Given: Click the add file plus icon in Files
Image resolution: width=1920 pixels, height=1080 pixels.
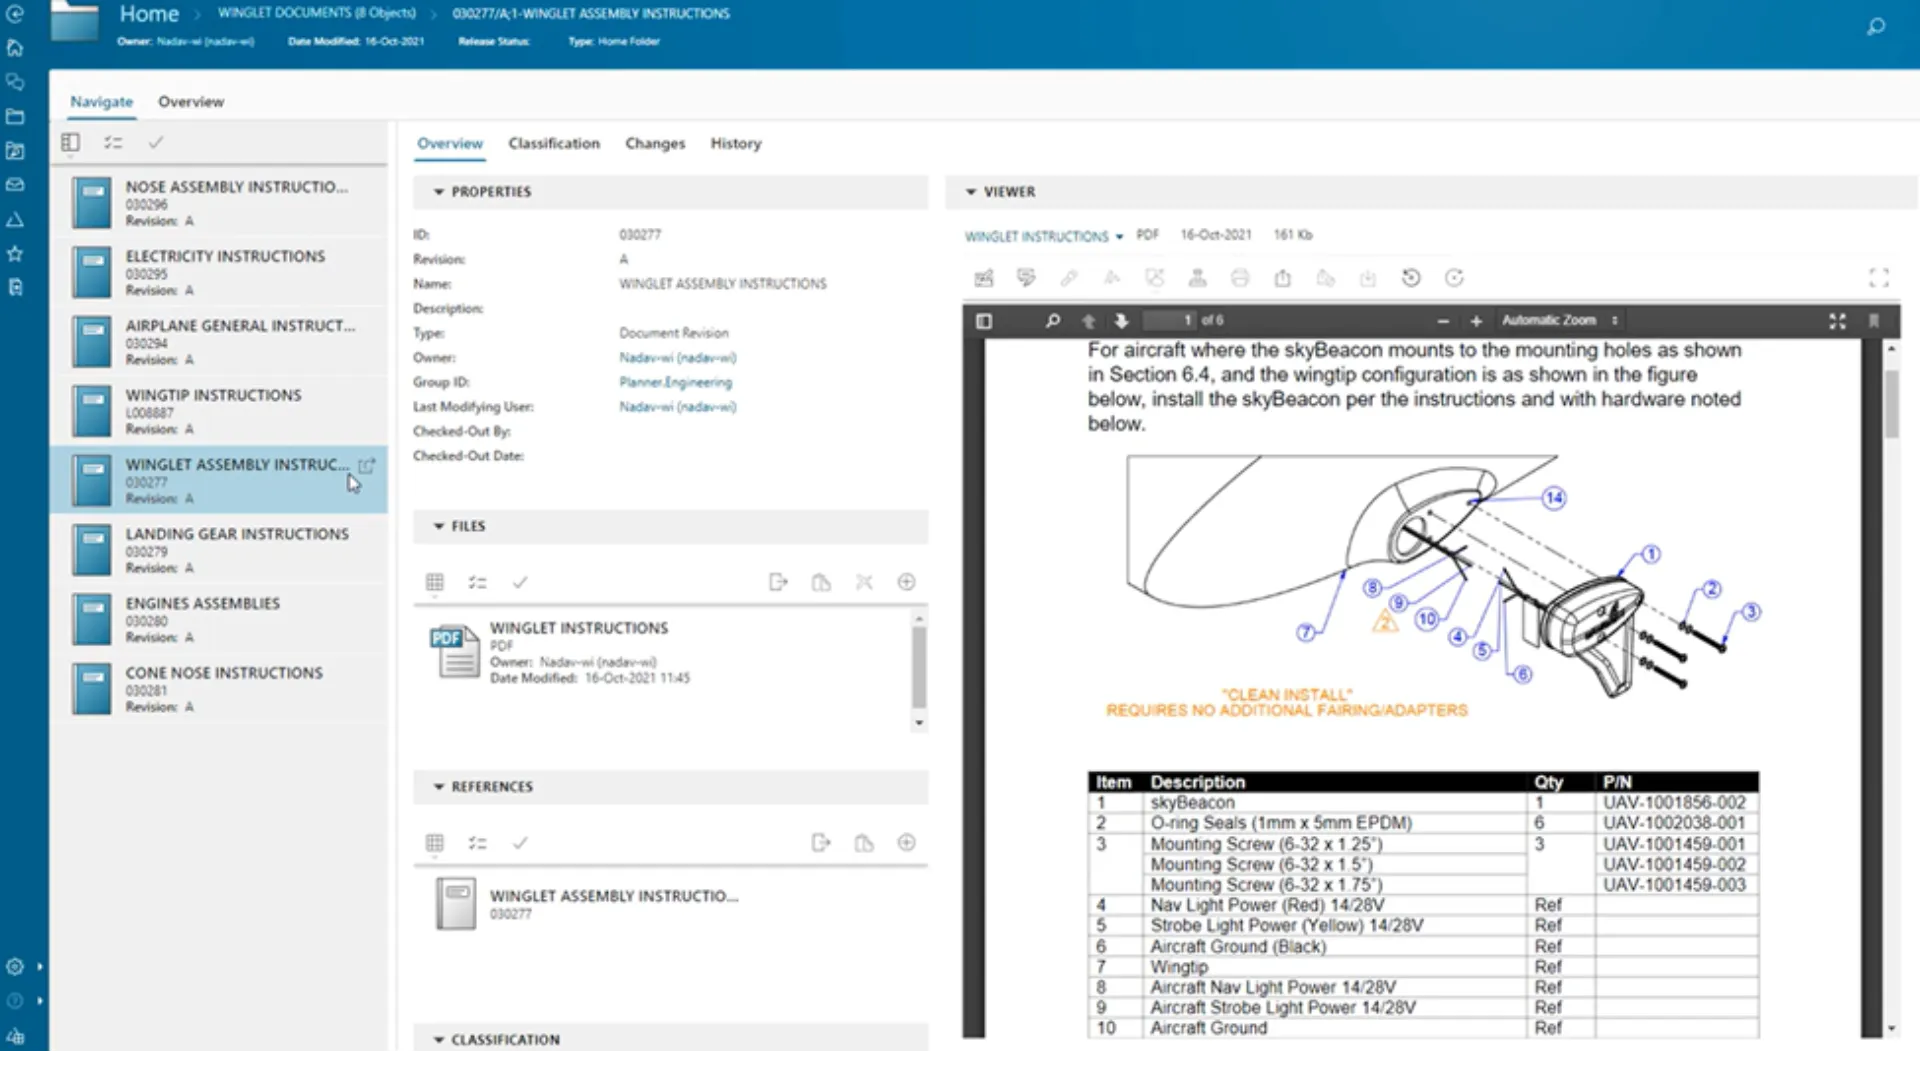Looking at the screenshot, I should (906, 582).
